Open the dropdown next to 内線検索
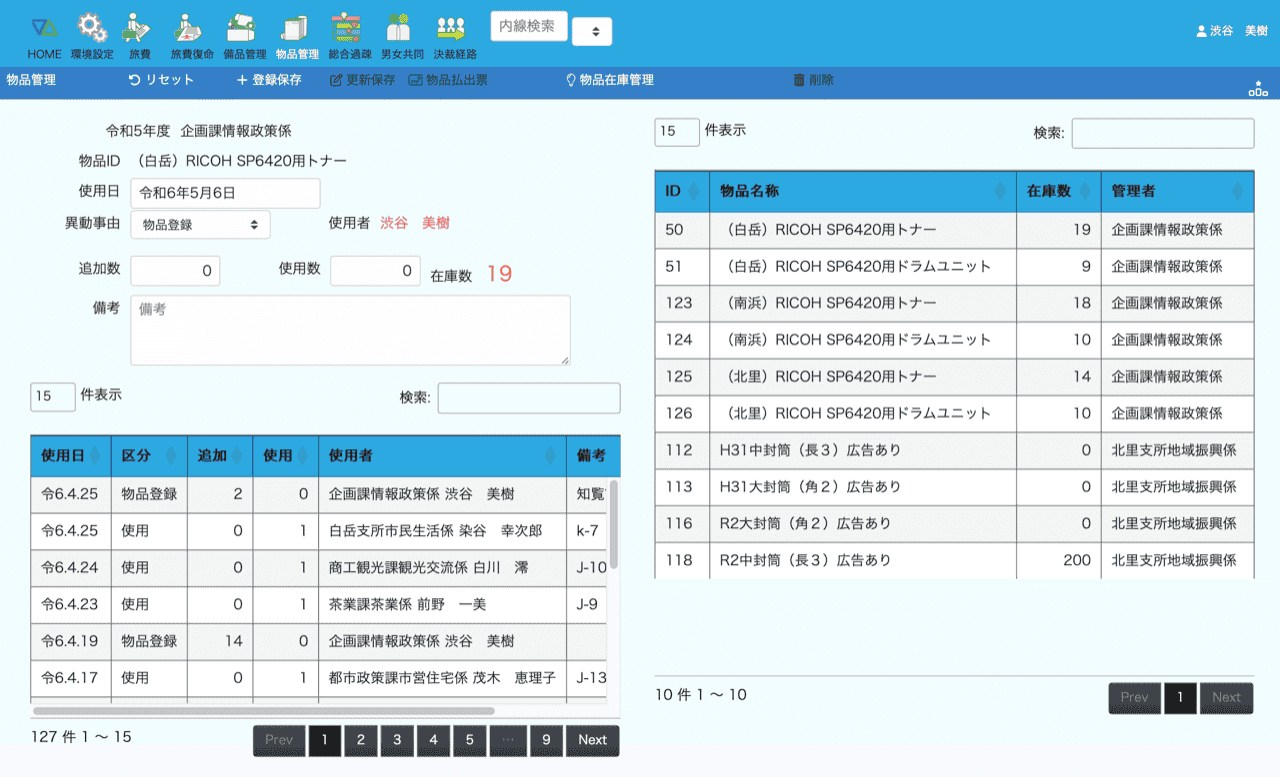1280x777 pixels. (x=592, y=32)
